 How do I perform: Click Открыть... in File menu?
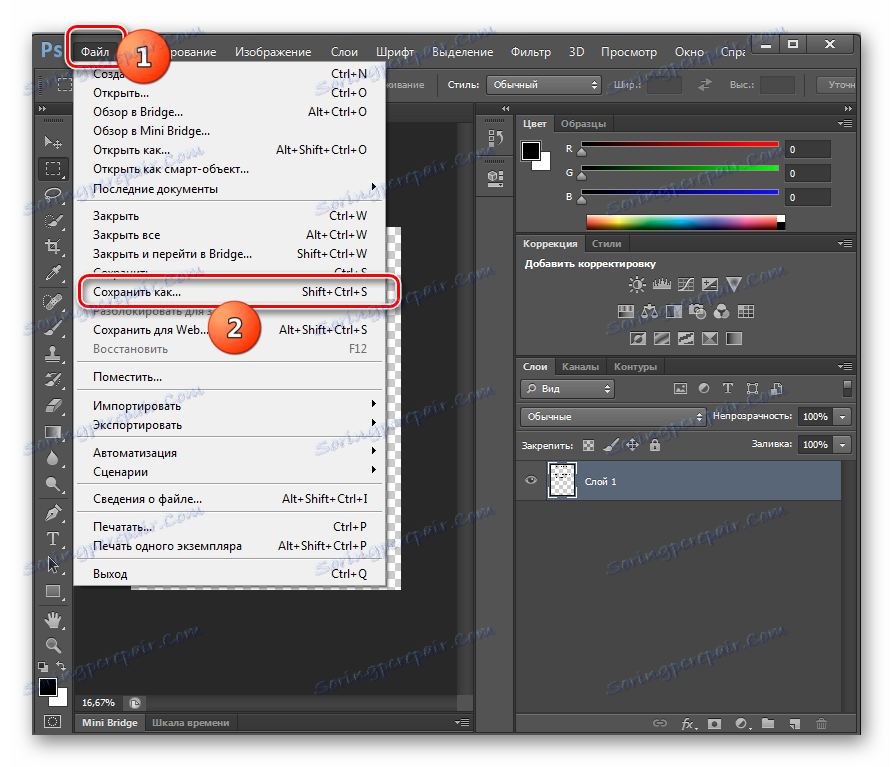230,93
